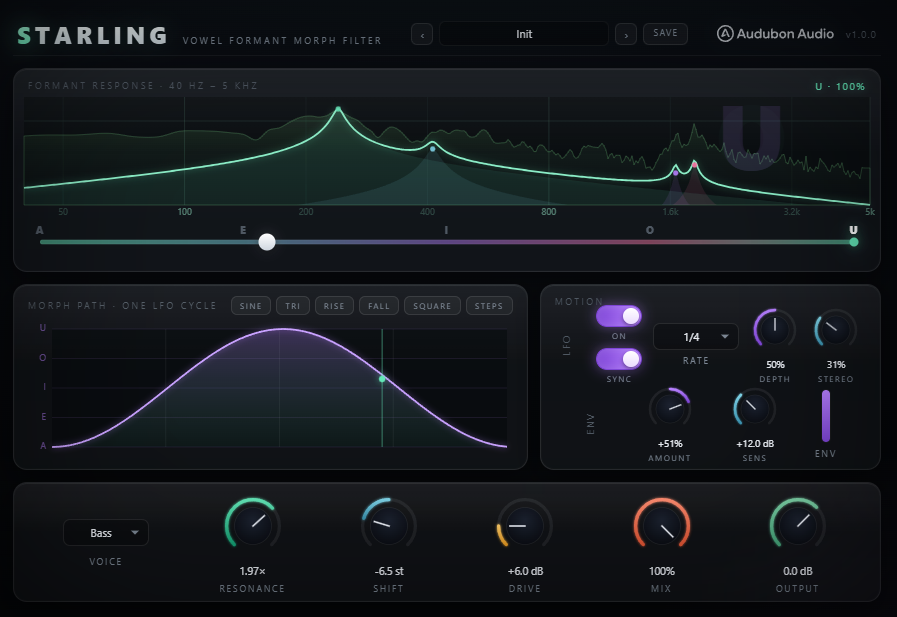
Task: Click the U end point of vowel slider
Action: click(854, 242)
